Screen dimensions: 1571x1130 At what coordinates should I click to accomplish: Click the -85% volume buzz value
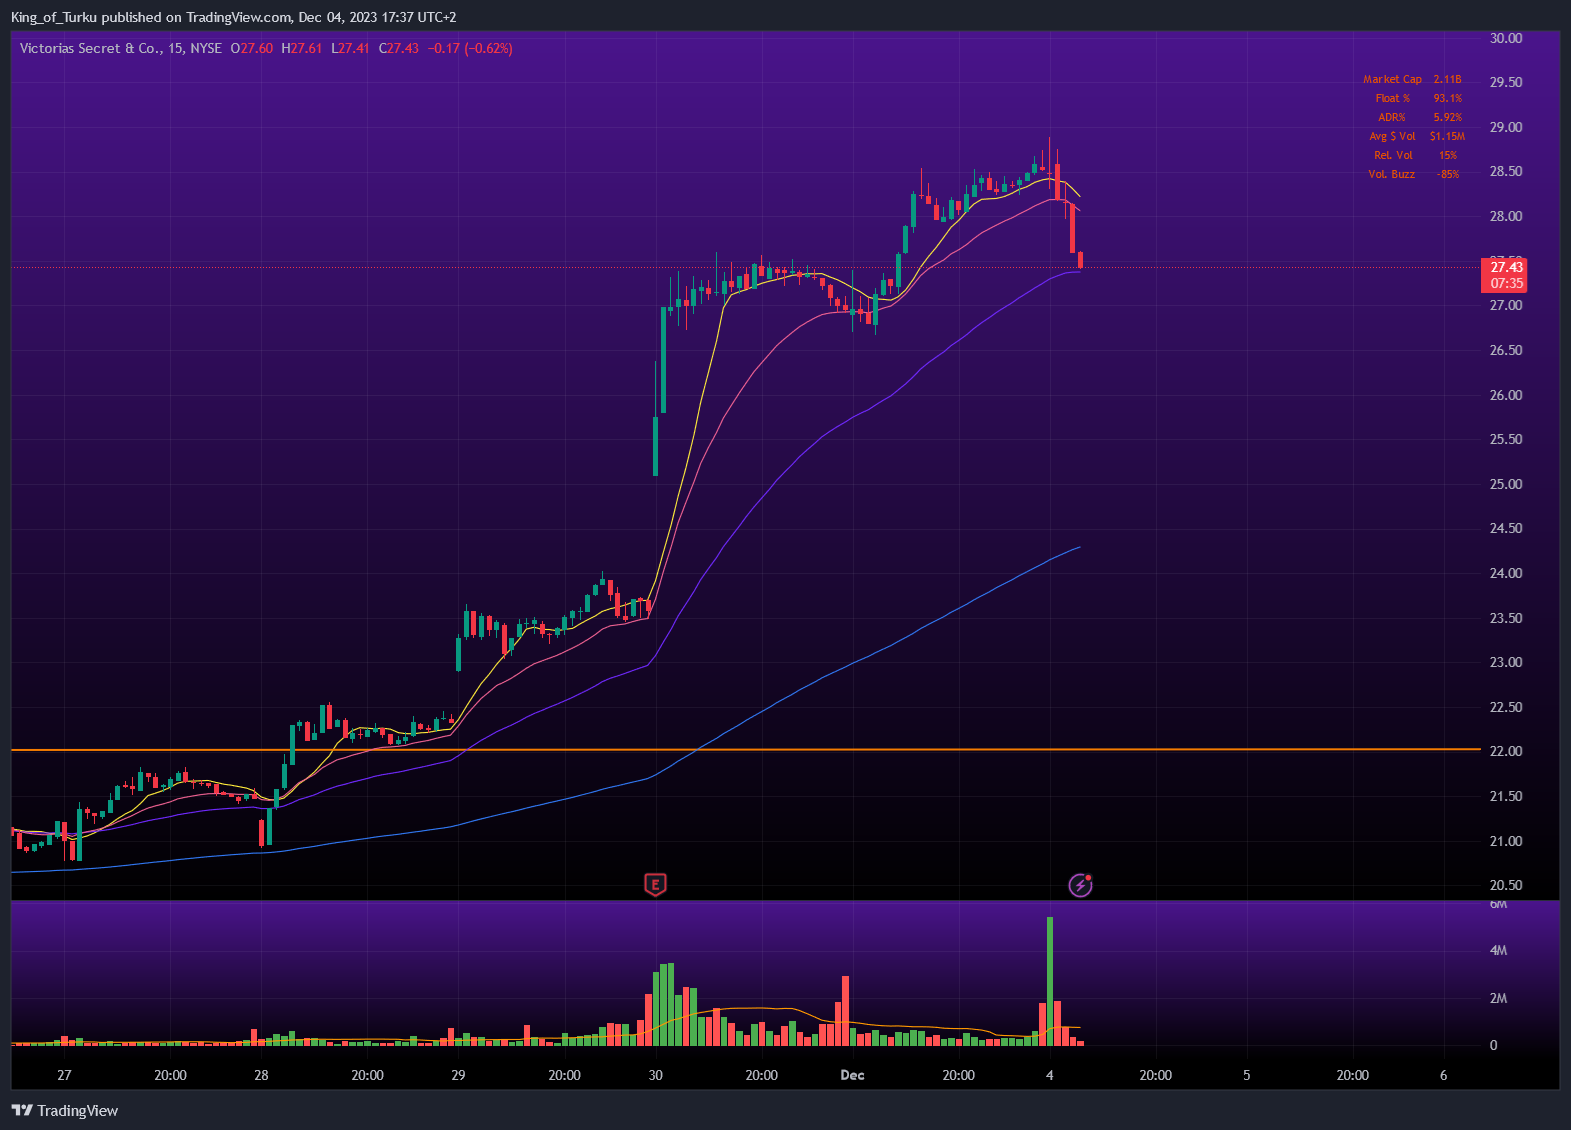[x=1447, y=174]
